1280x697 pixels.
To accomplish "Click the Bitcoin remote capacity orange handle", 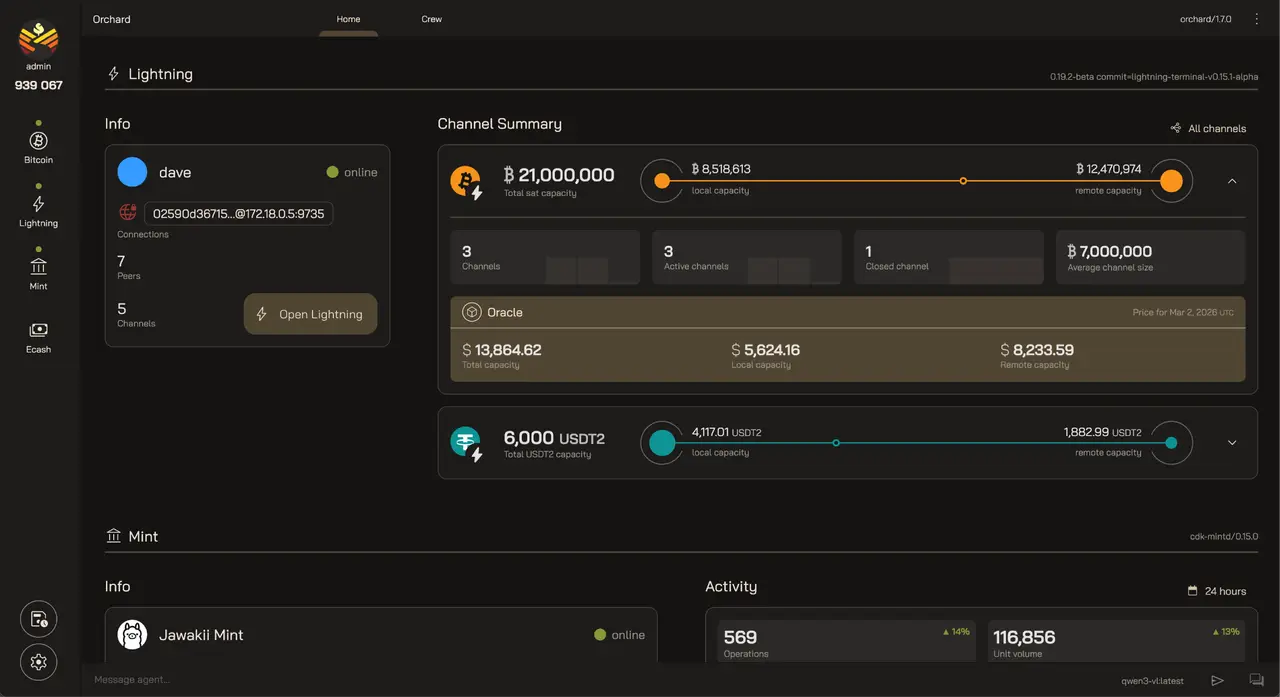I will click(1171, 181).
